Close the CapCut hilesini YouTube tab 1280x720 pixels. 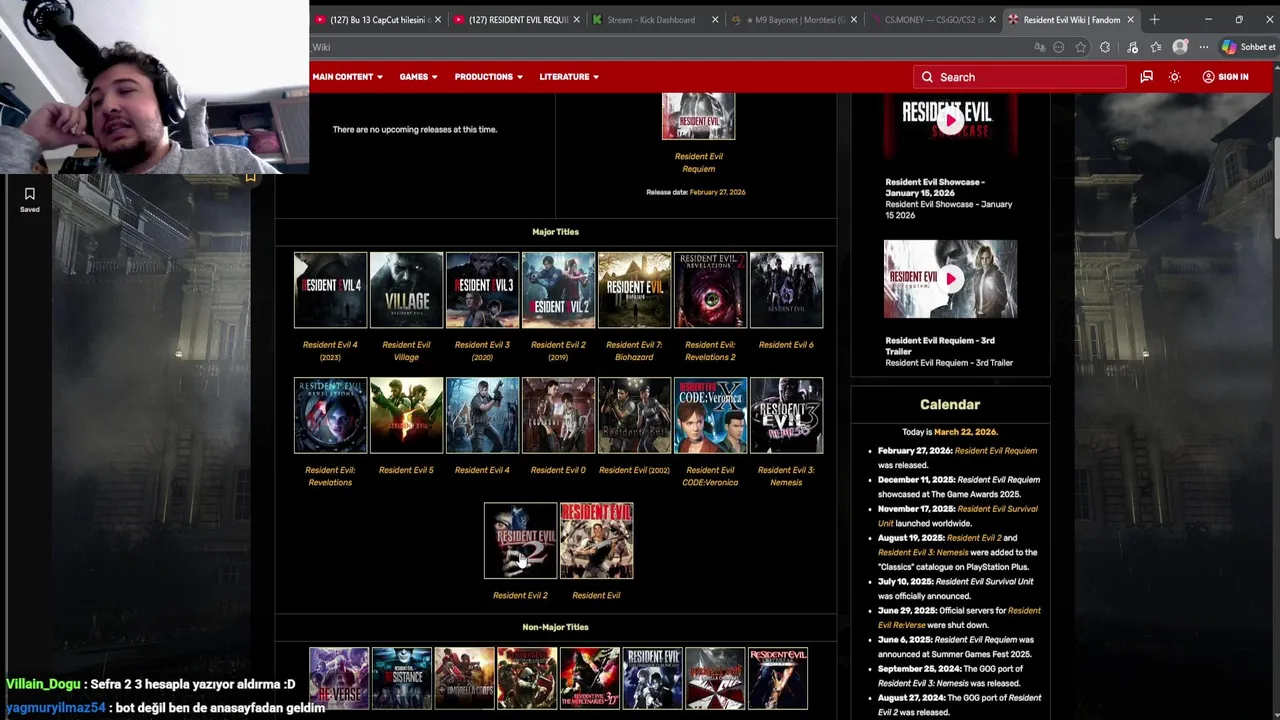[438, 20]
